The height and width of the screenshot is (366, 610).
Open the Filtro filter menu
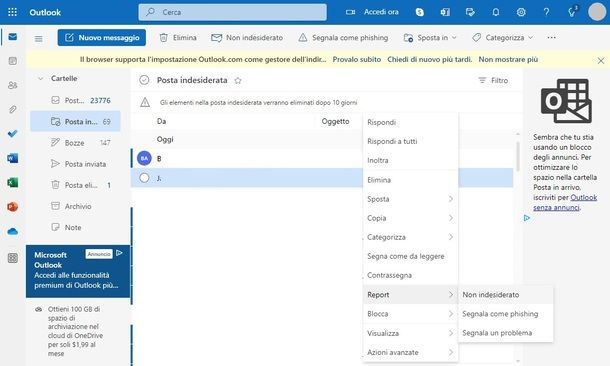[x=493, y=81]
